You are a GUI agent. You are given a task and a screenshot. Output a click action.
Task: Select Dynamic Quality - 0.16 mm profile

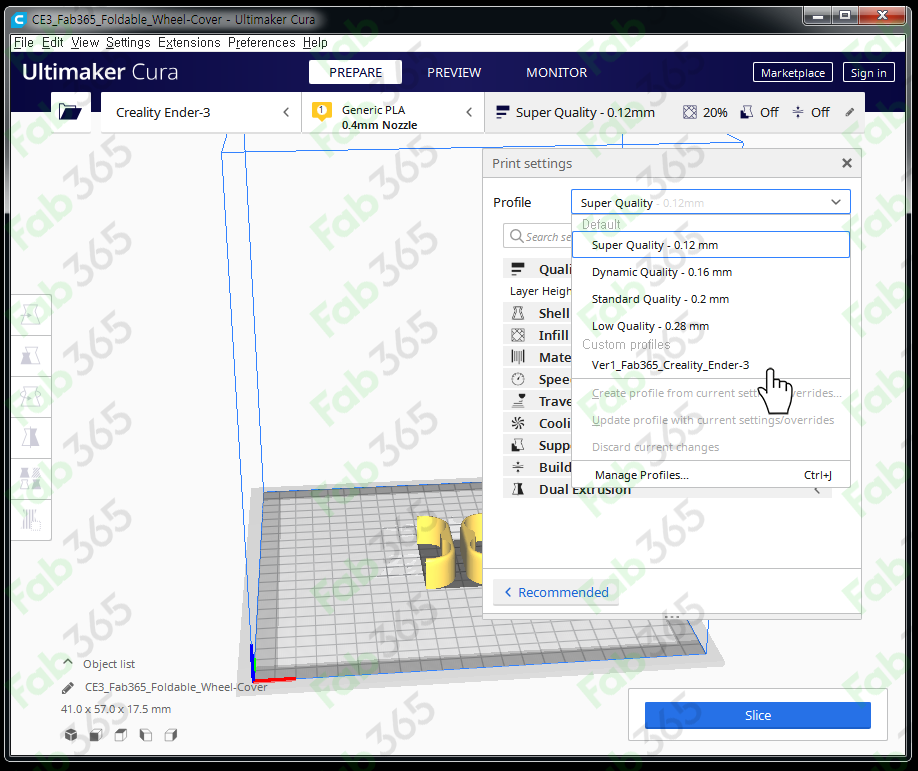(711, 272)
